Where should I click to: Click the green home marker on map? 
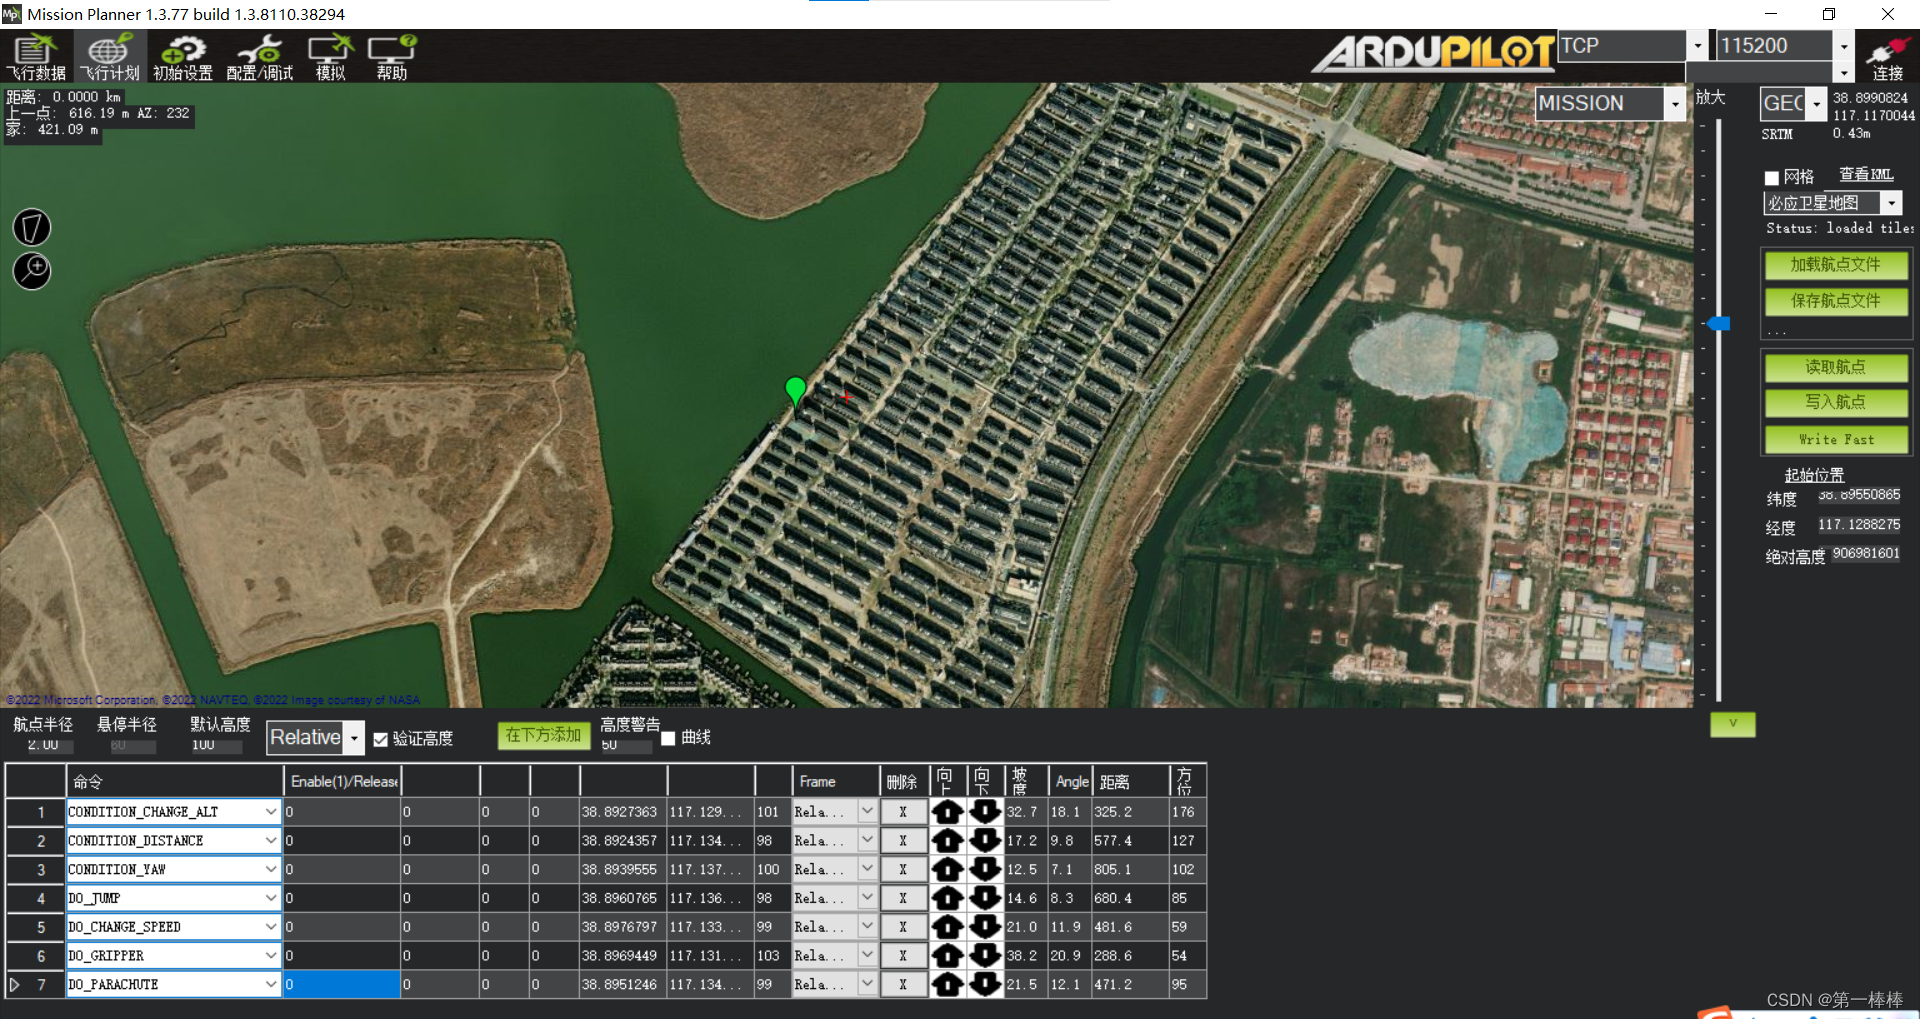click(795, 391)
